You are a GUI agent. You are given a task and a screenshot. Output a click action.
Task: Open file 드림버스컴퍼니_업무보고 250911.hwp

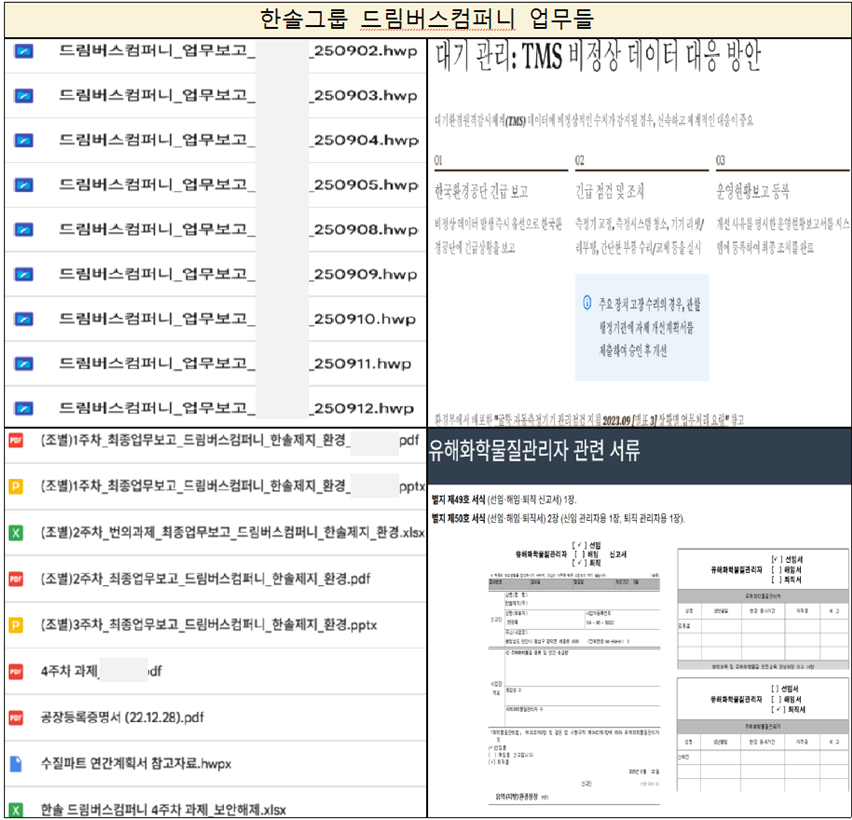coord(235,363)
